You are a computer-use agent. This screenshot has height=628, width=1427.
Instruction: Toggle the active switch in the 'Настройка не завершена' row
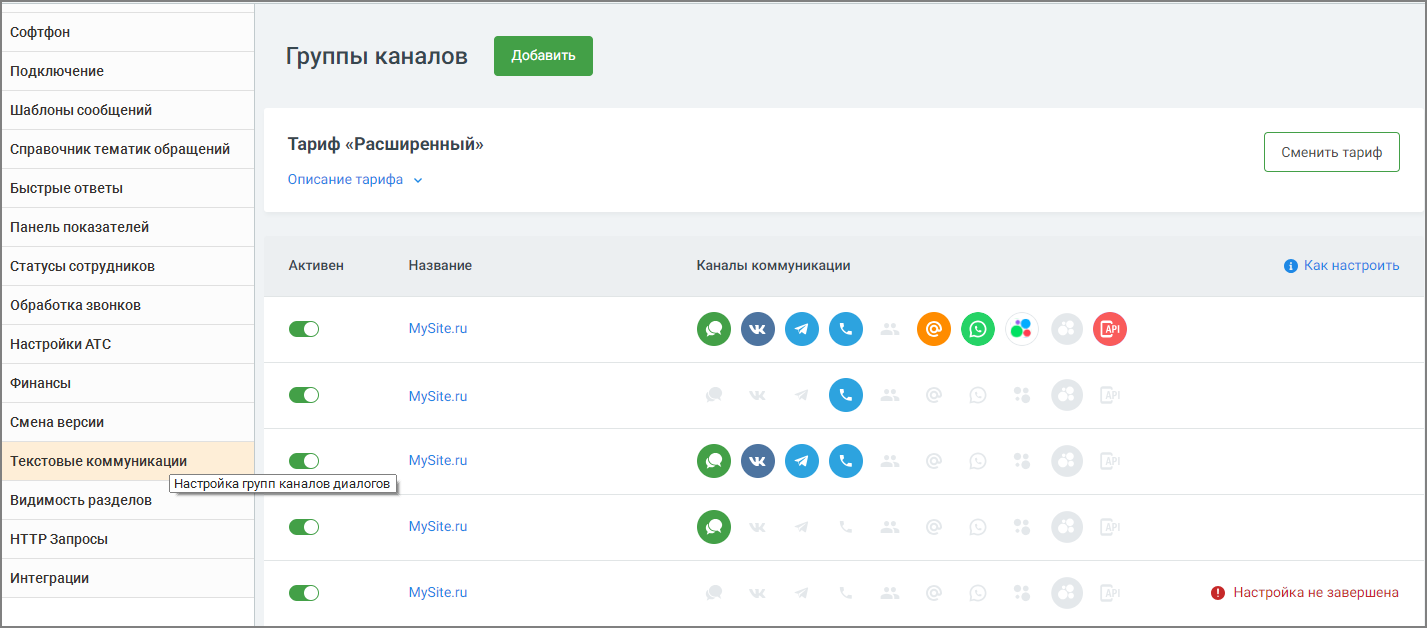[x=304, y=593]
